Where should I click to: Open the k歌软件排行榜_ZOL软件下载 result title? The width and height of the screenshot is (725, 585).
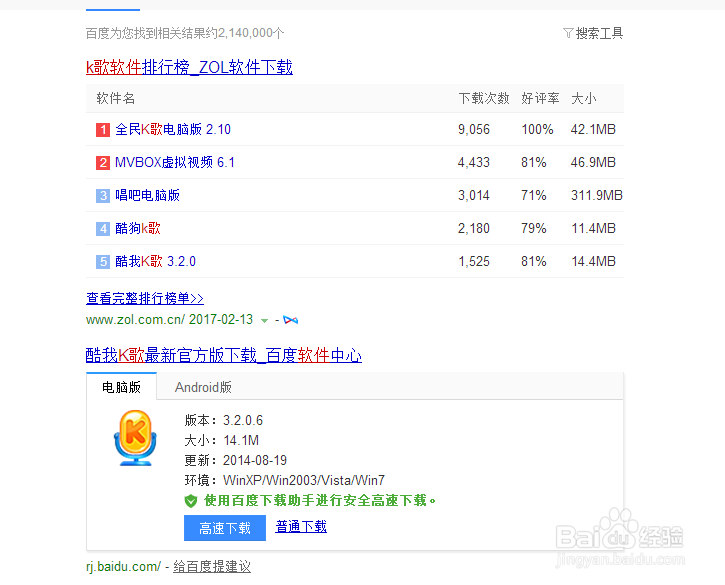189,68
